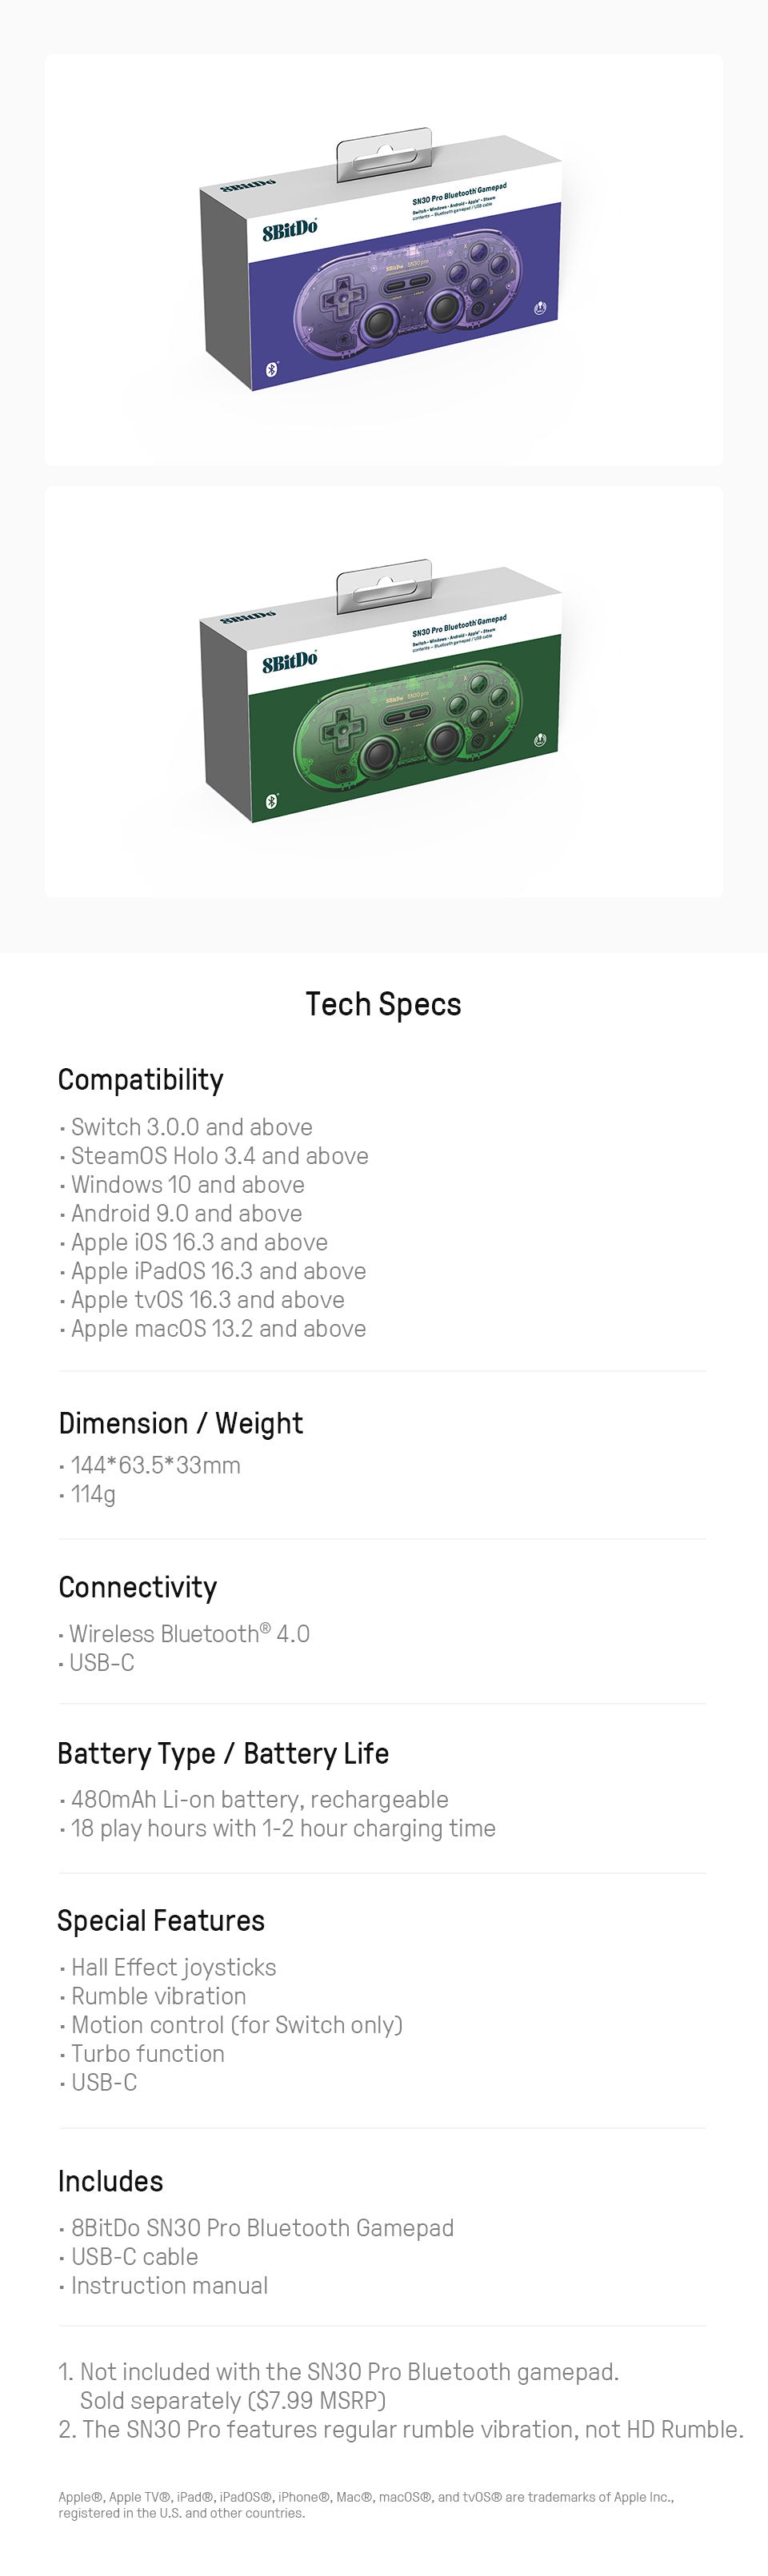Click the Bluetooth icon on green box

[271, 801]
